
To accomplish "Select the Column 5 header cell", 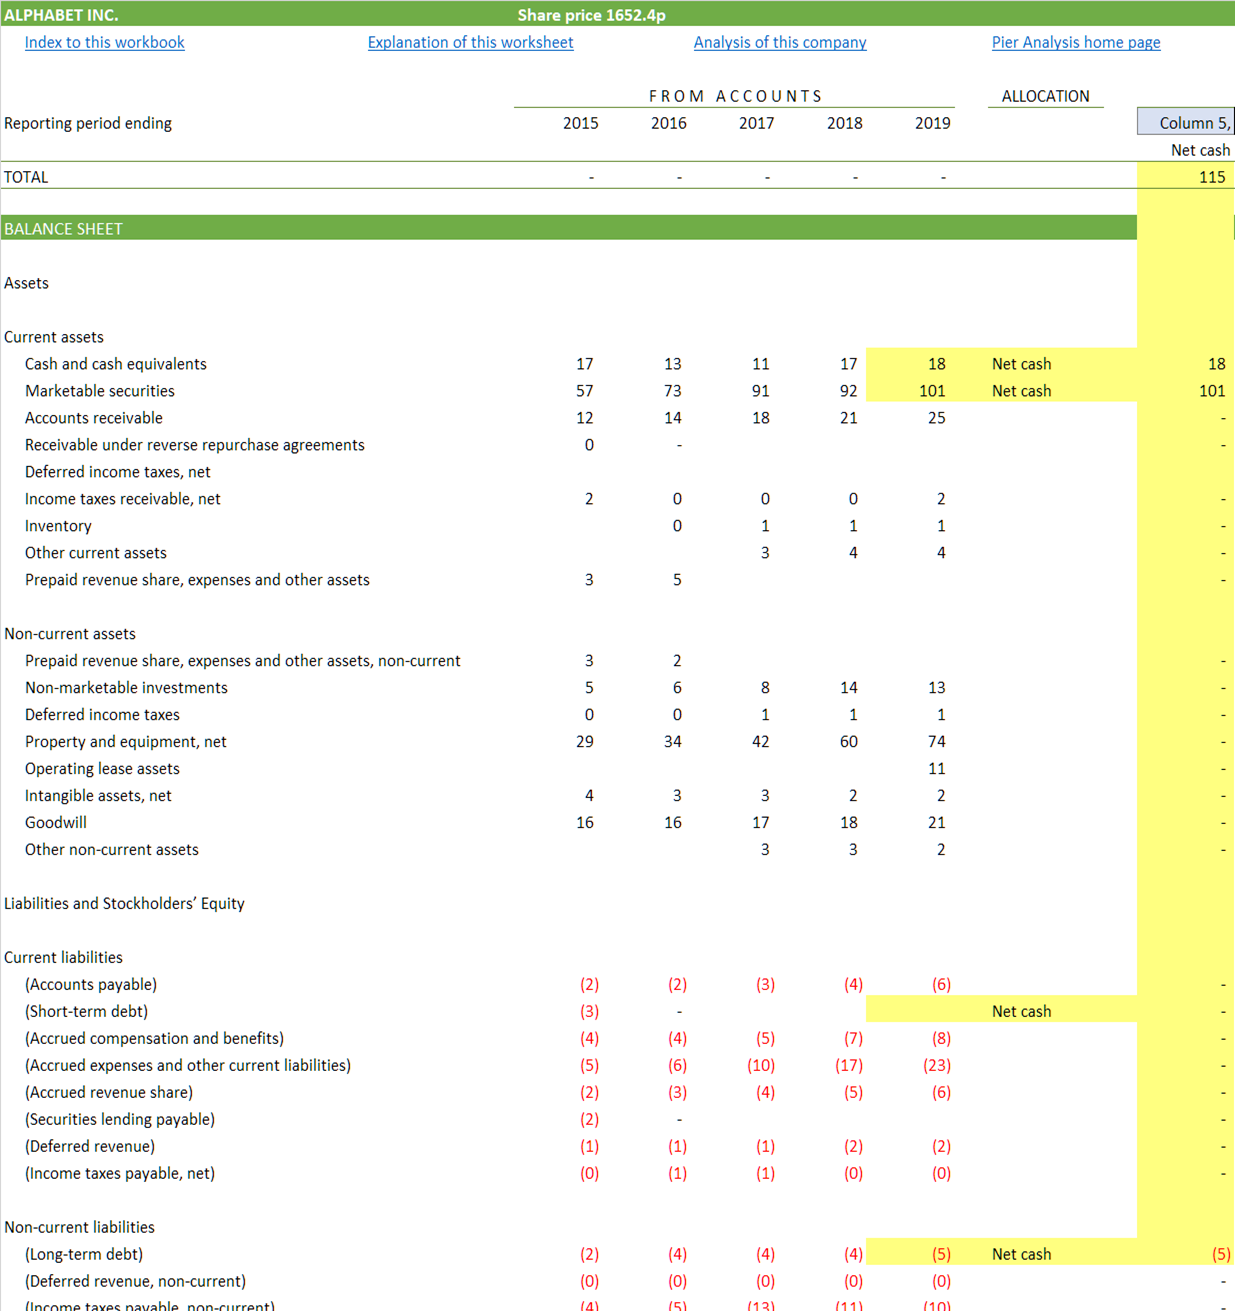I will click(x=1186, y=122).
